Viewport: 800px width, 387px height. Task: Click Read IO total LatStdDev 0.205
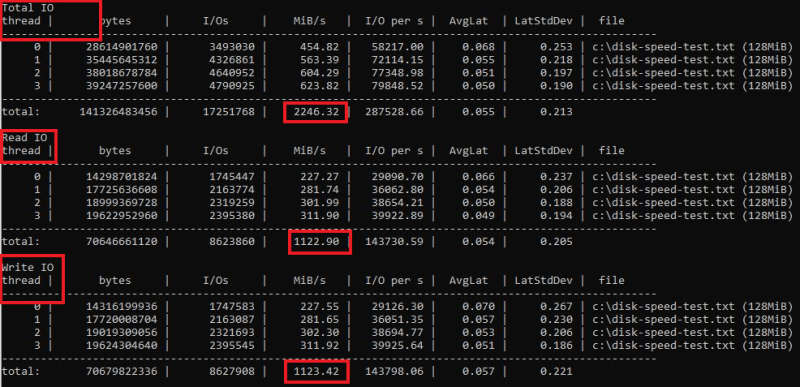(556, 242)
